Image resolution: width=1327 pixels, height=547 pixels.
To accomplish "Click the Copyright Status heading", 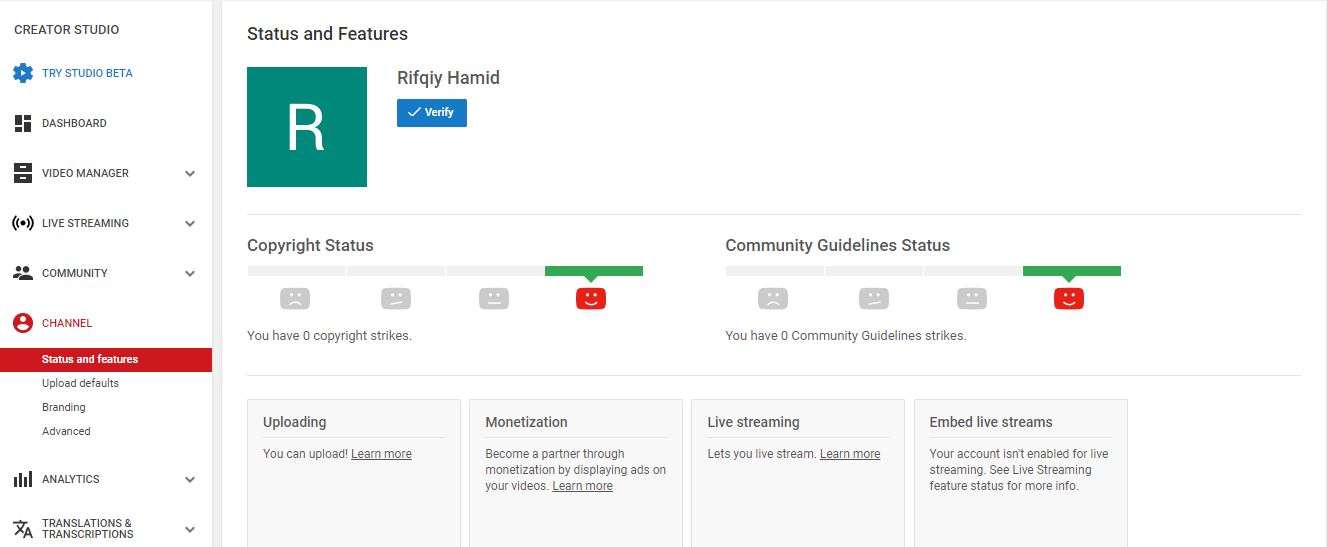I will coord(310,245).
